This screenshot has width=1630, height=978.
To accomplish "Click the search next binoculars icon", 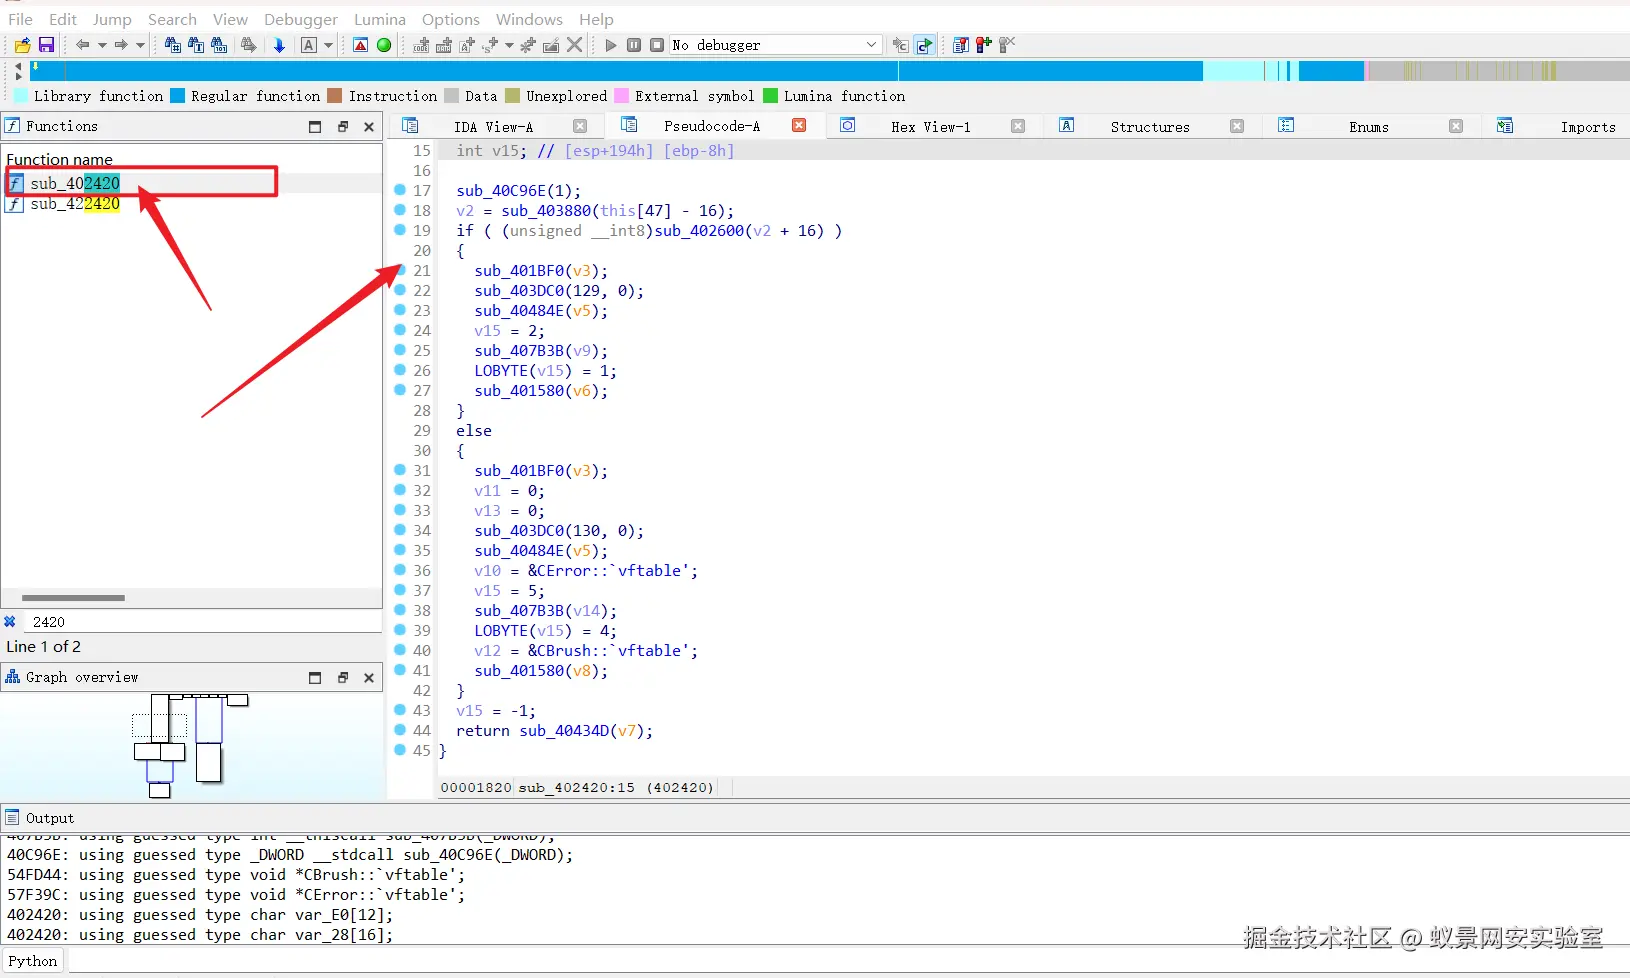I will tap(248, 45).
